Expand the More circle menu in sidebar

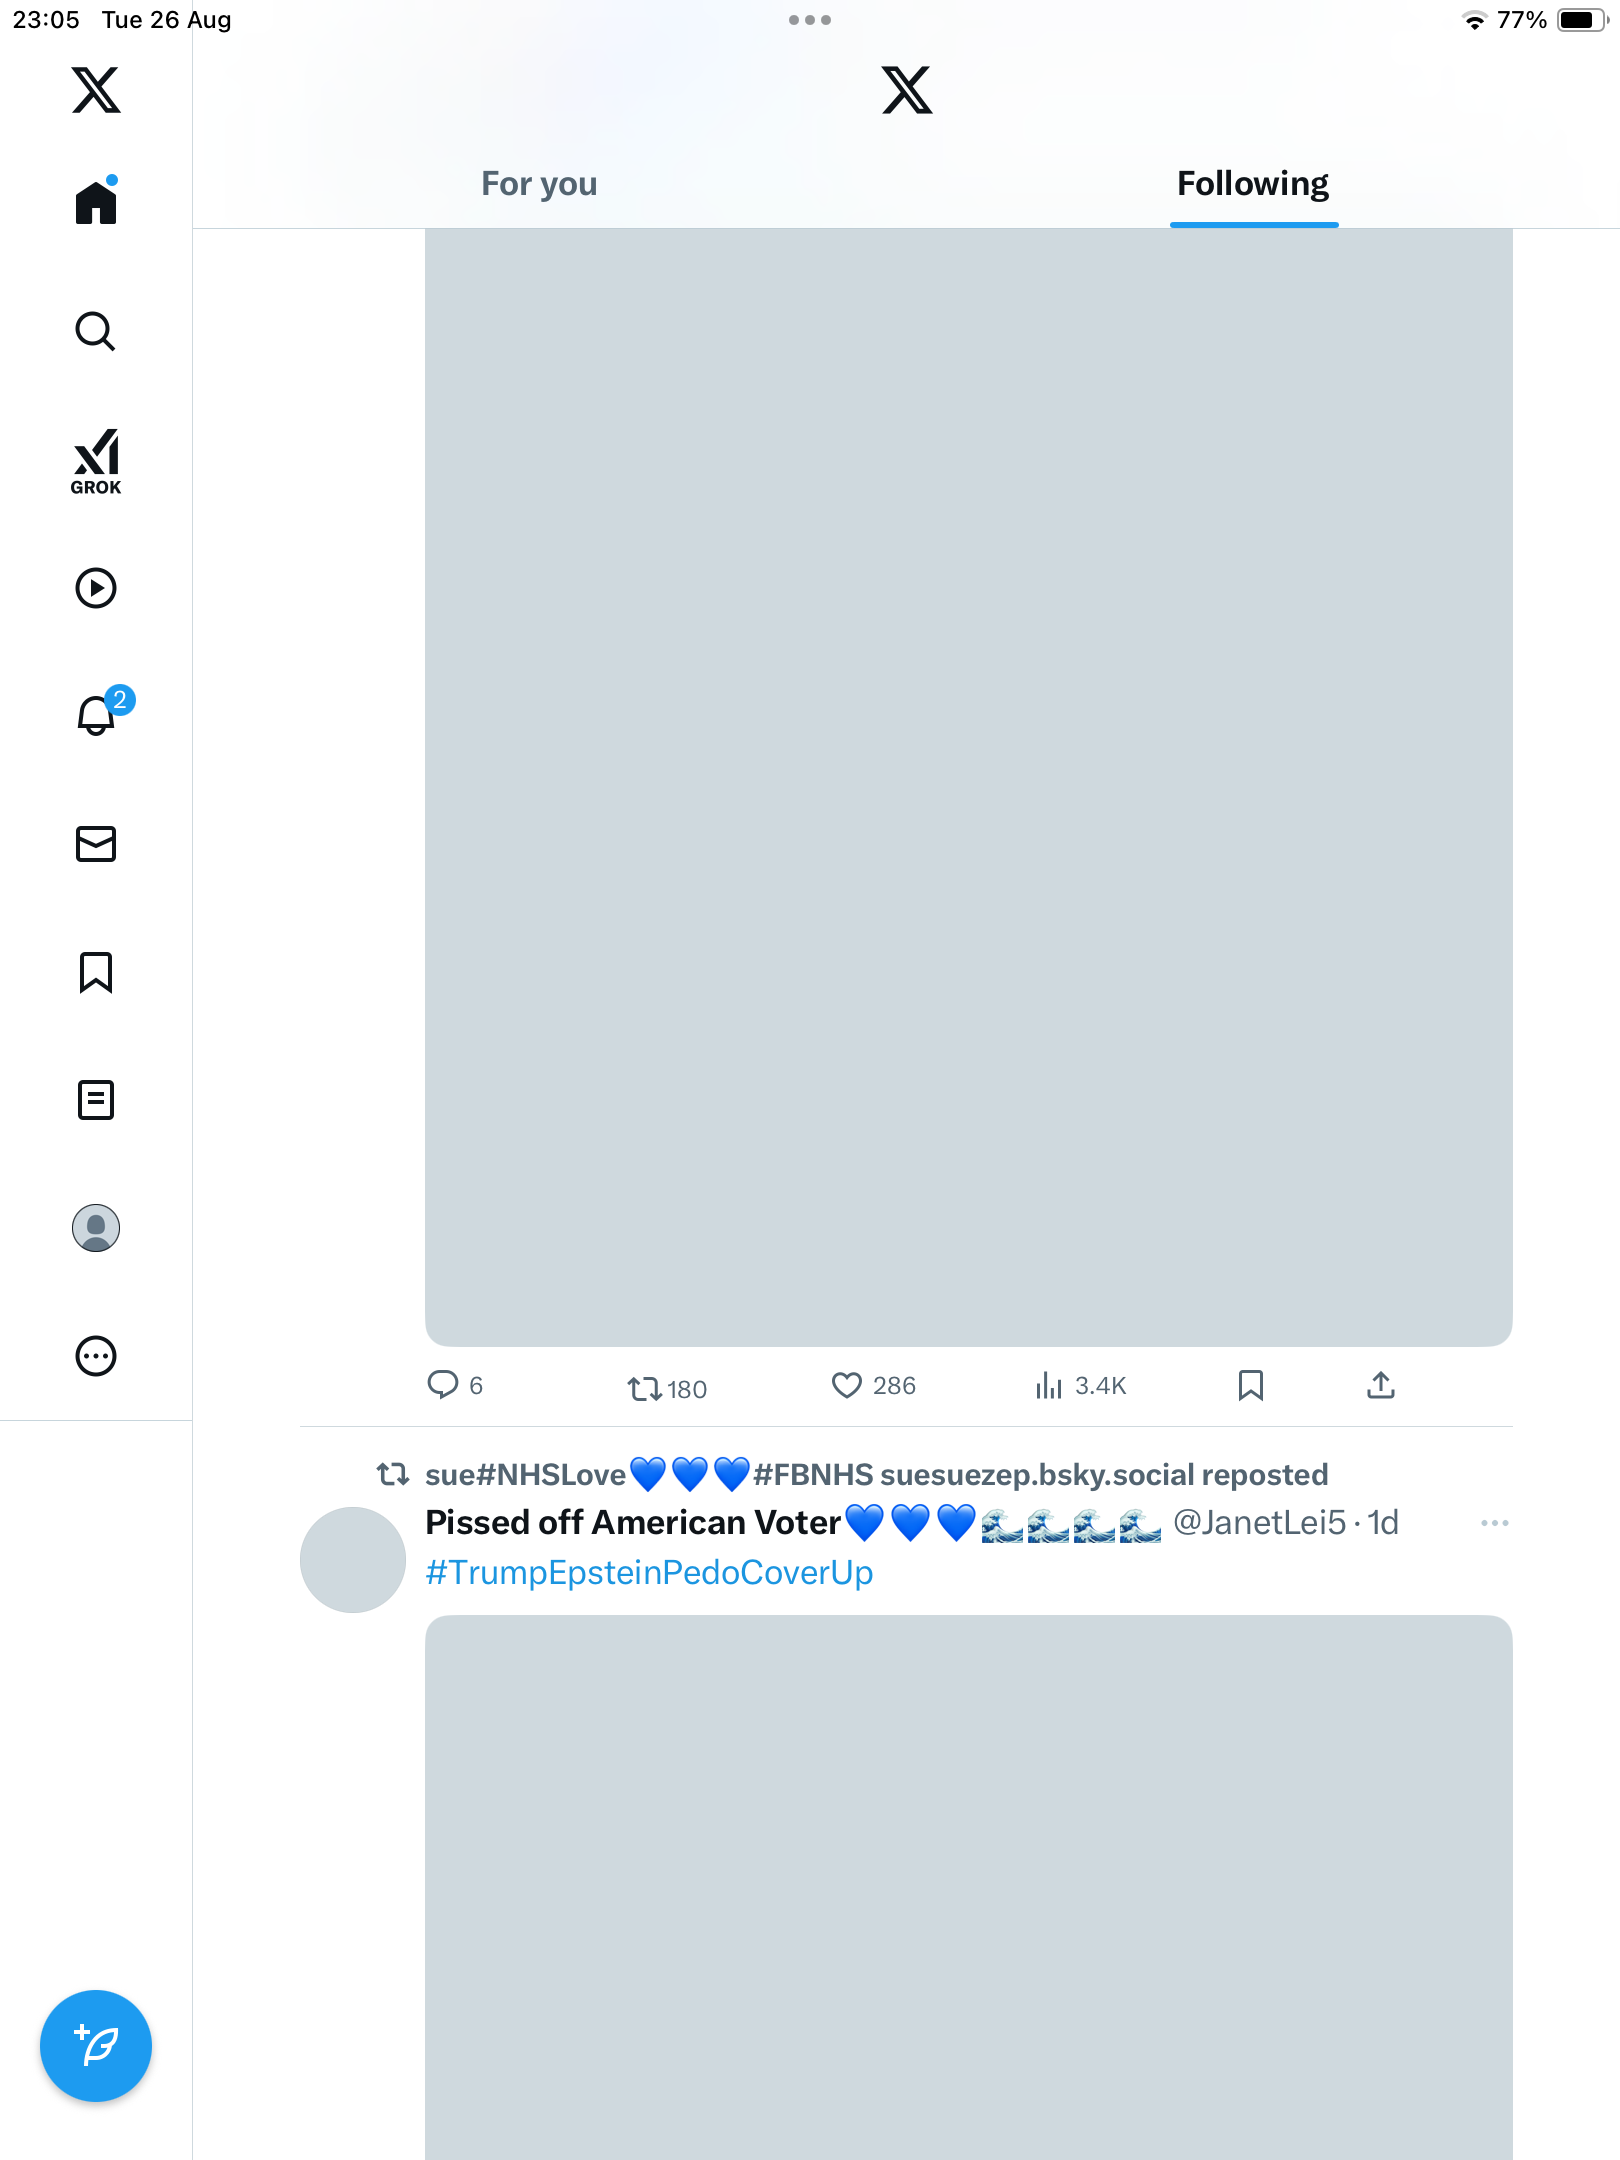(96, 1356)
